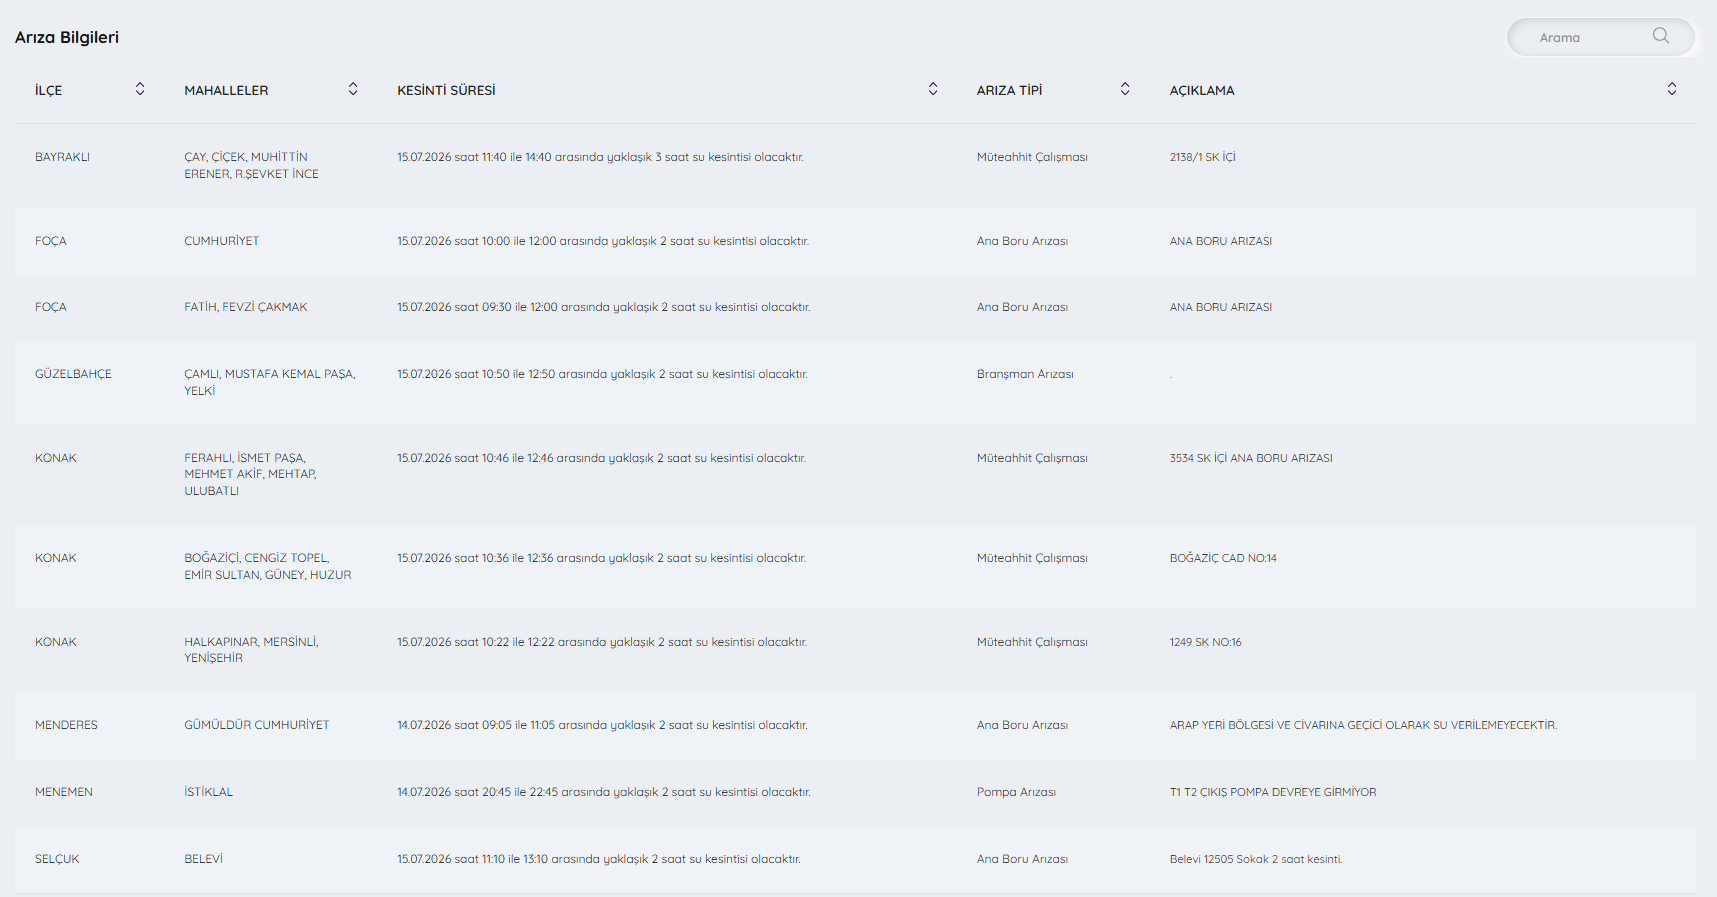Click the Arıza Bilgileri page title

(x=67, y=37)
